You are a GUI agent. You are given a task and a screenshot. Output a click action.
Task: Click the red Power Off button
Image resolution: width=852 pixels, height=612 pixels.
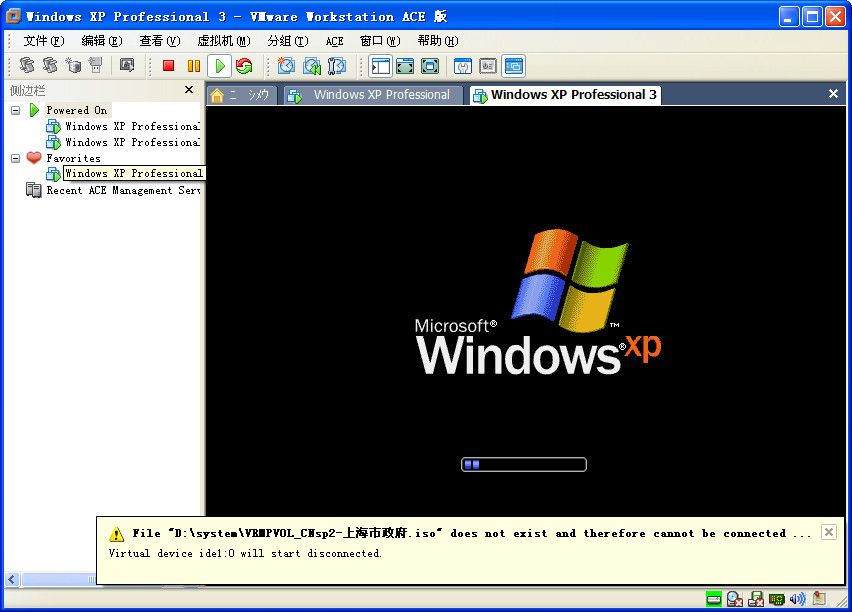(168, 66)
